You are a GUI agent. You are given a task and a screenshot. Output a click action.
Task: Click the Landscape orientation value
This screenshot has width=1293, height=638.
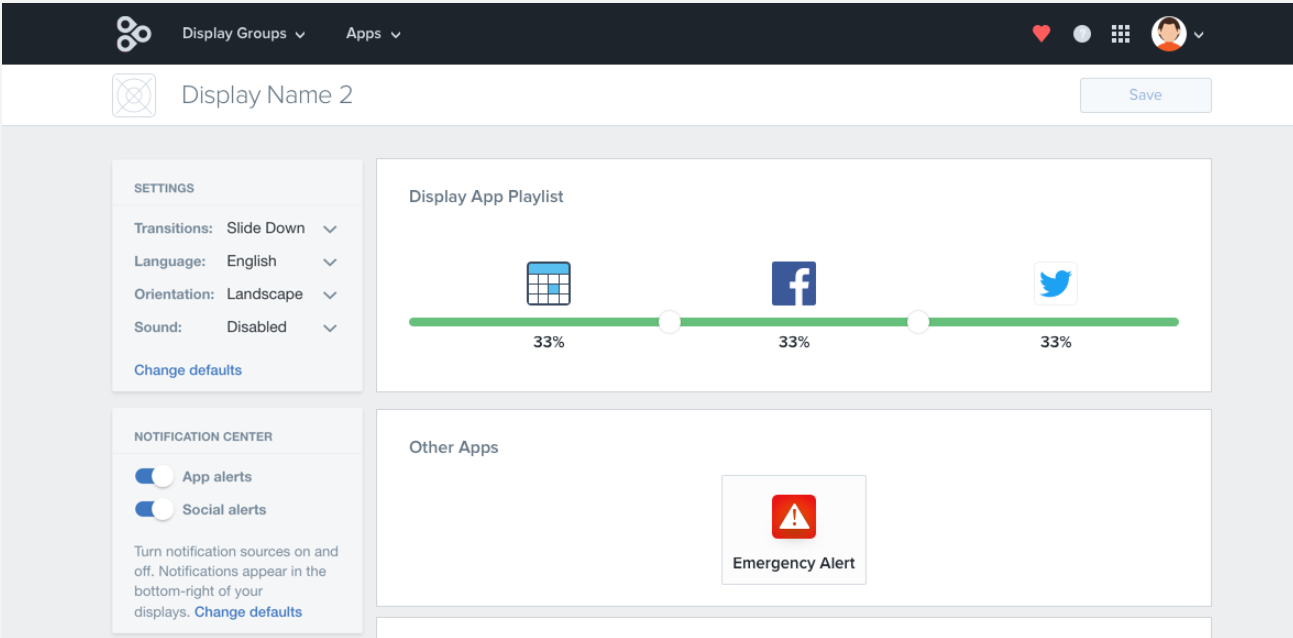pos(265,294)
